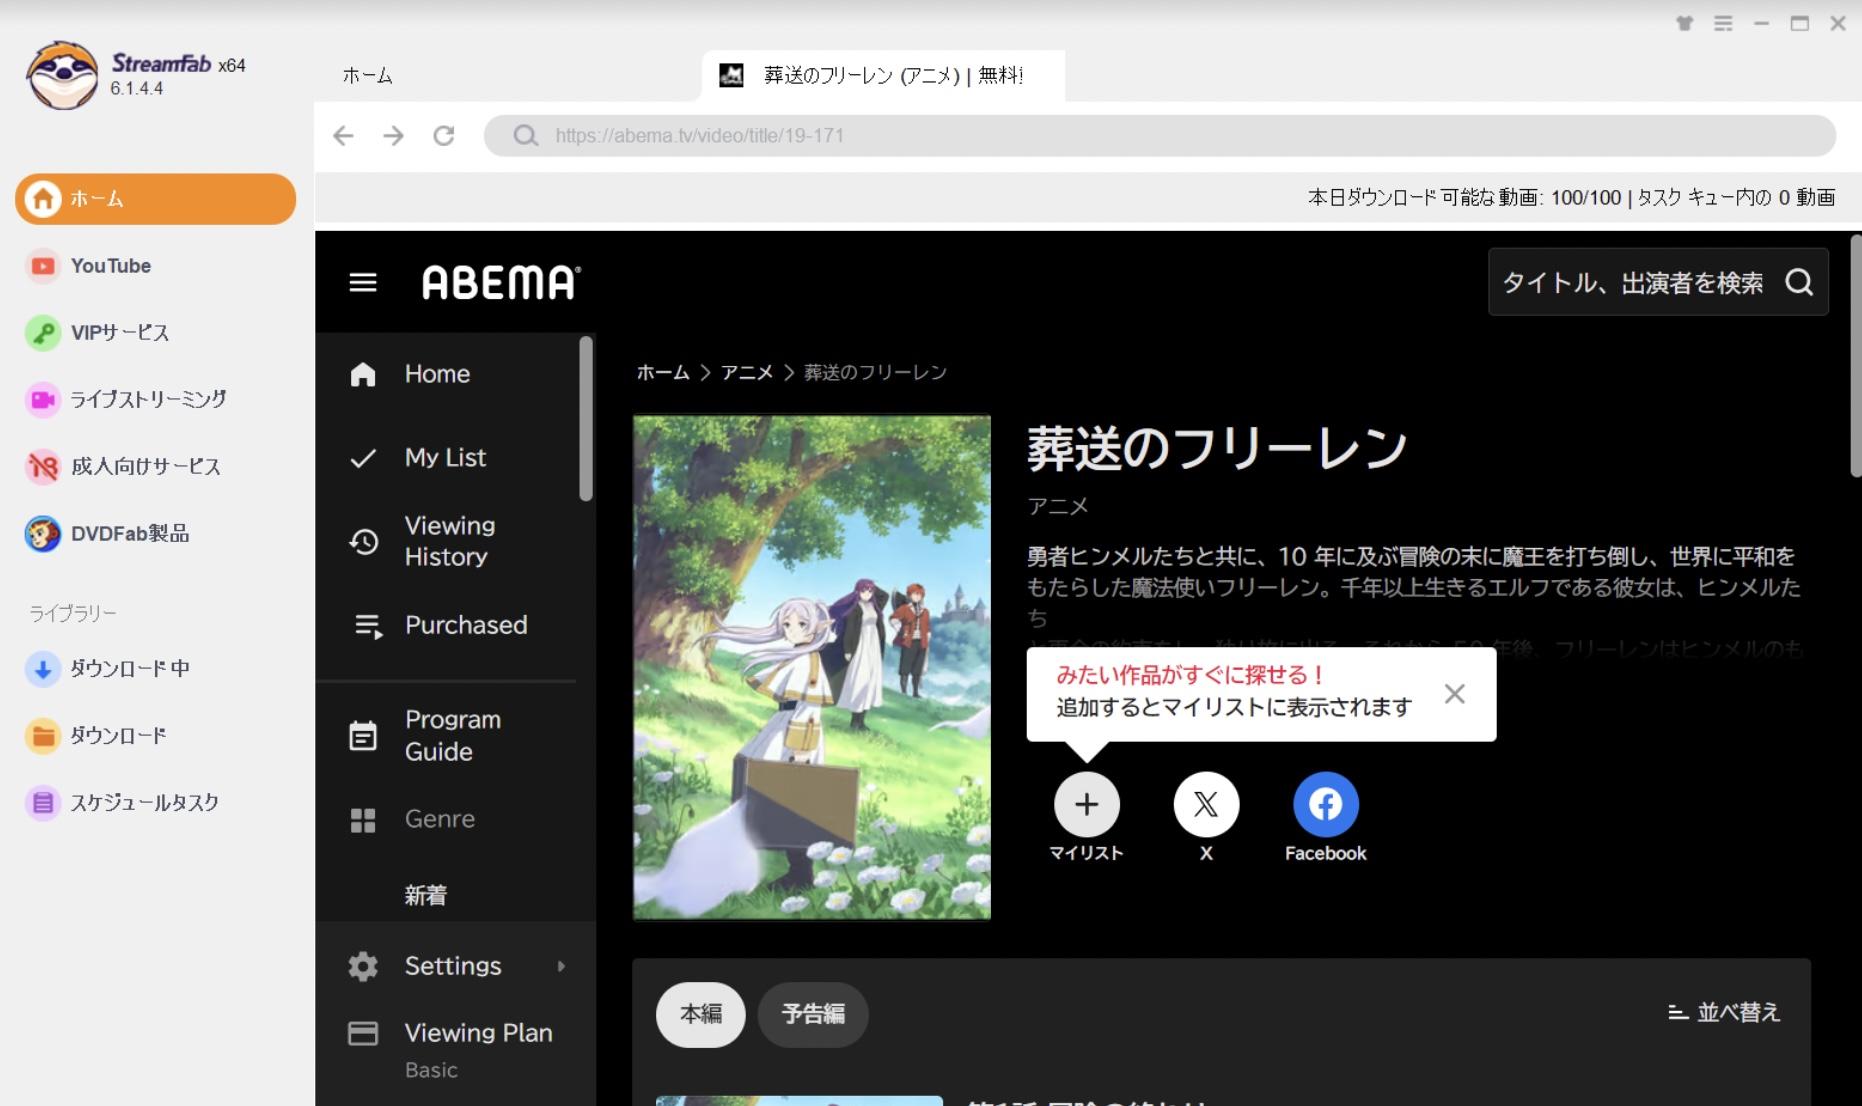Open the T-shirt skin icon
Screen dimensions: 1862x1106
pos(1685,24)
